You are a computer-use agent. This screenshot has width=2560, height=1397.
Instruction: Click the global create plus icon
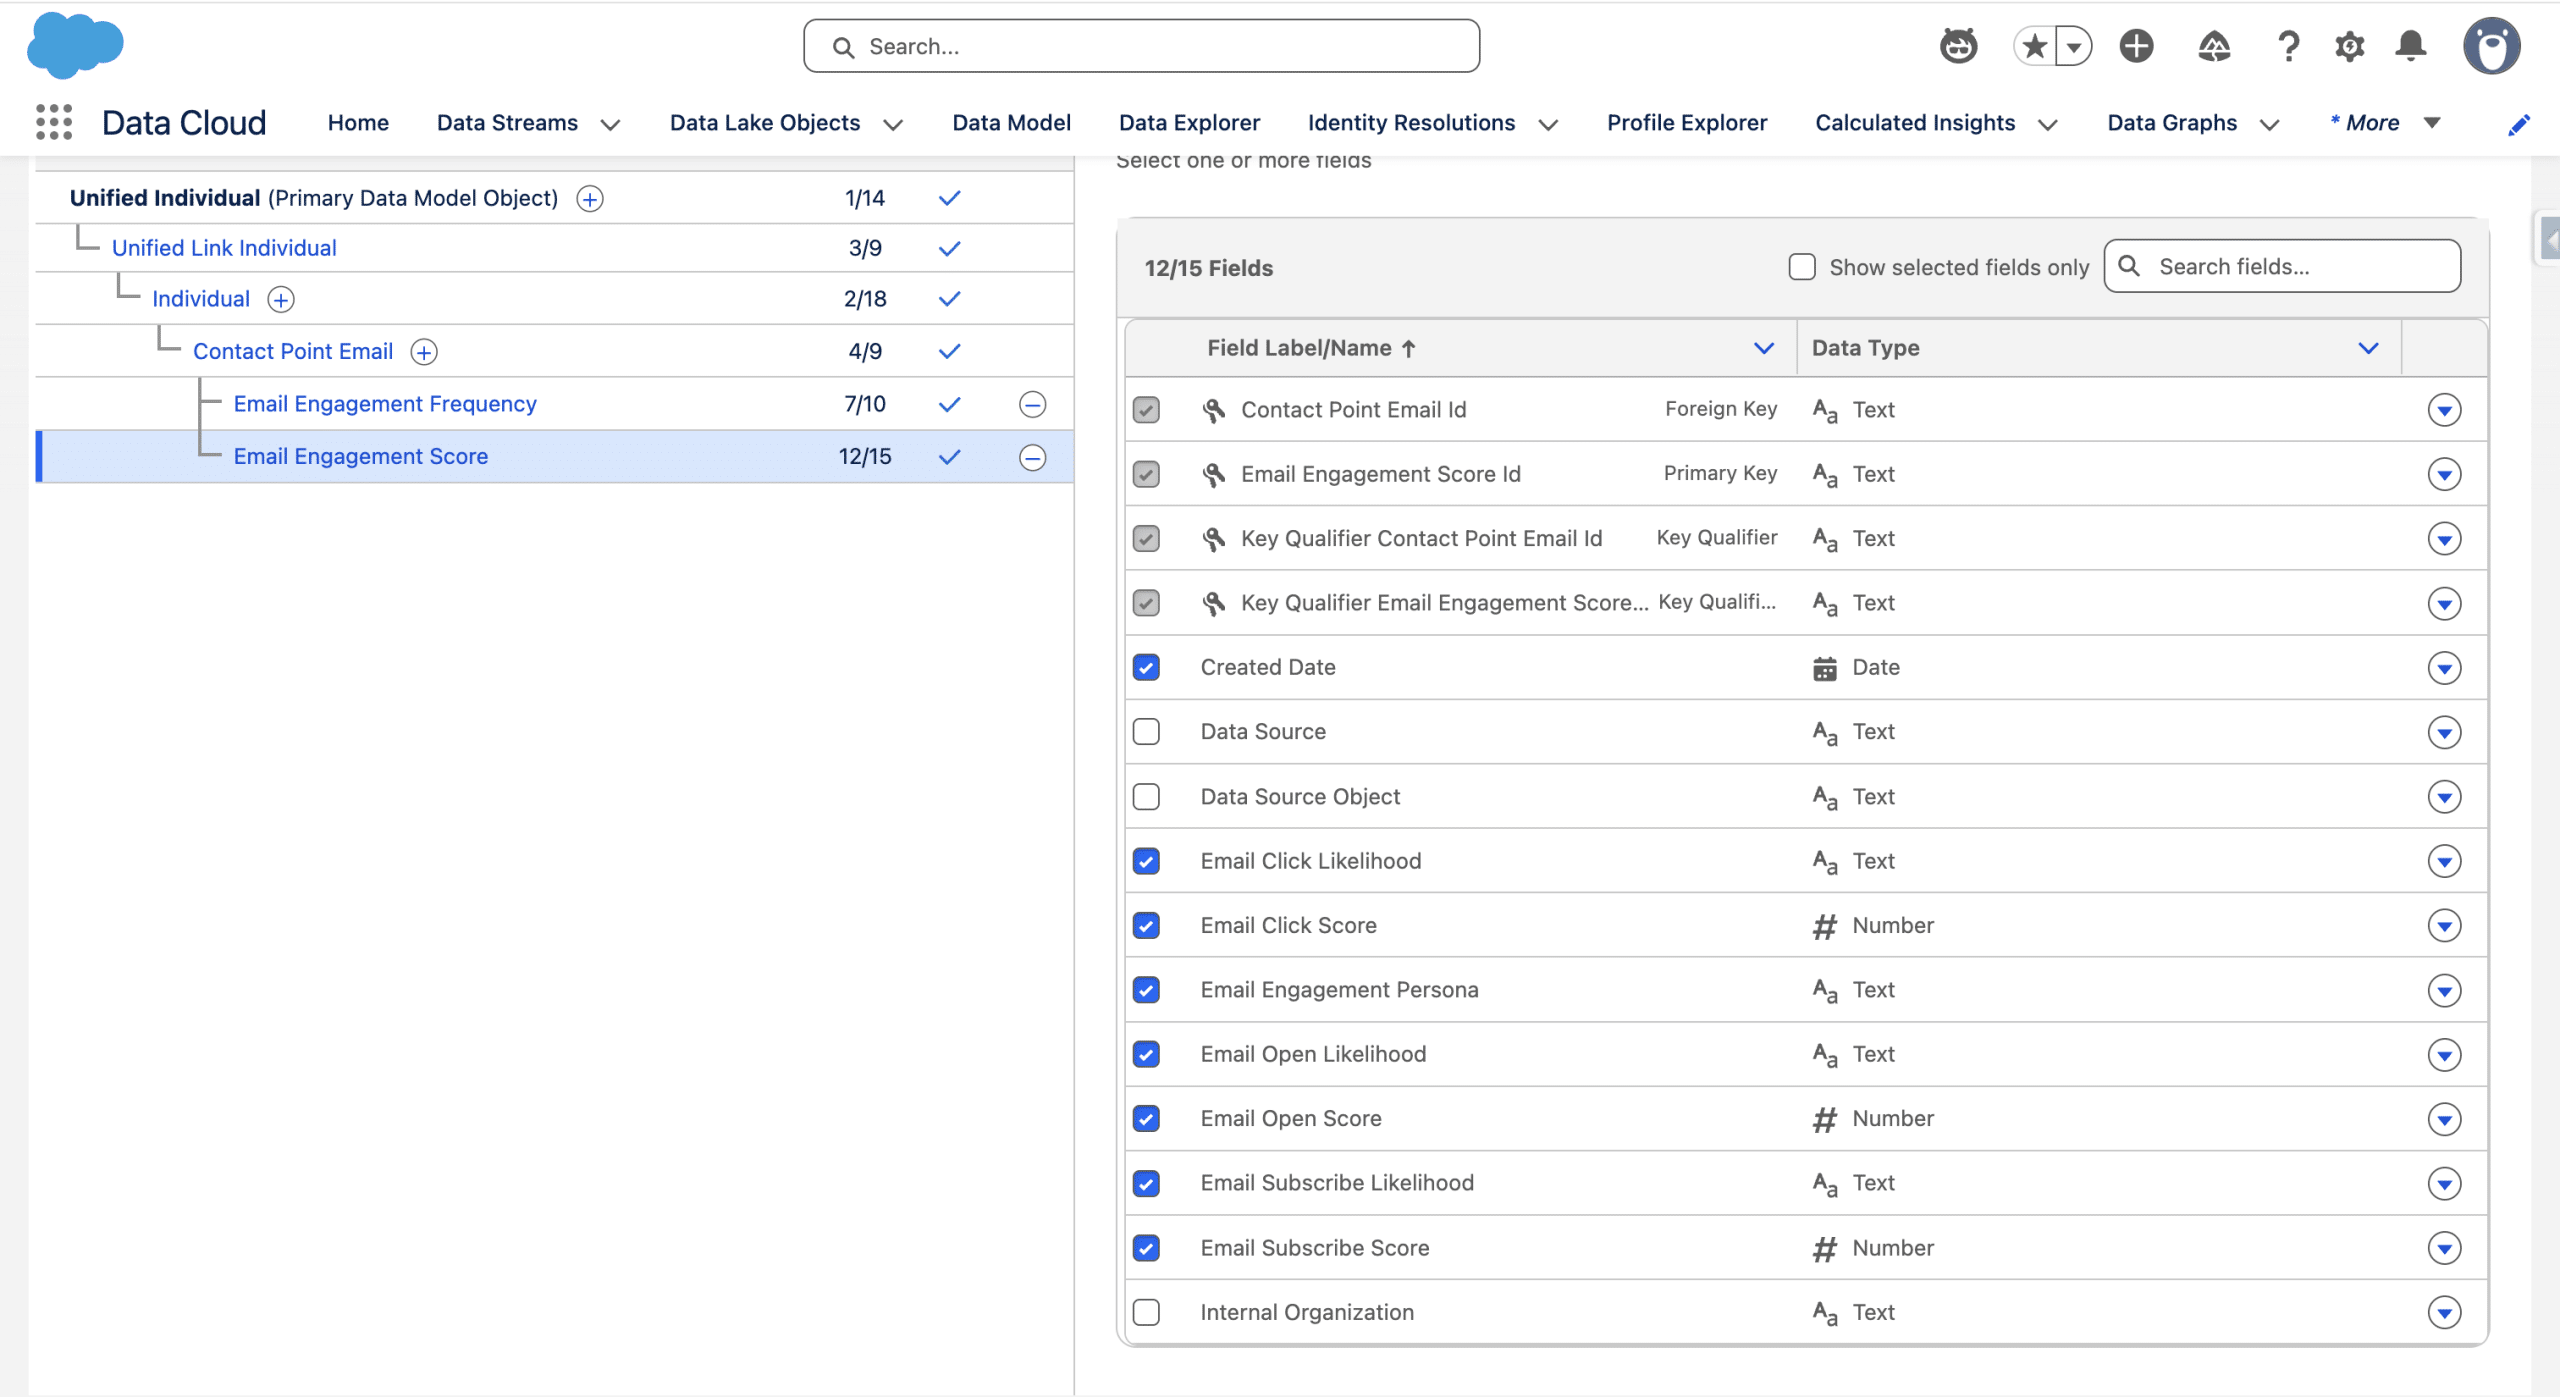point(2136,46)
